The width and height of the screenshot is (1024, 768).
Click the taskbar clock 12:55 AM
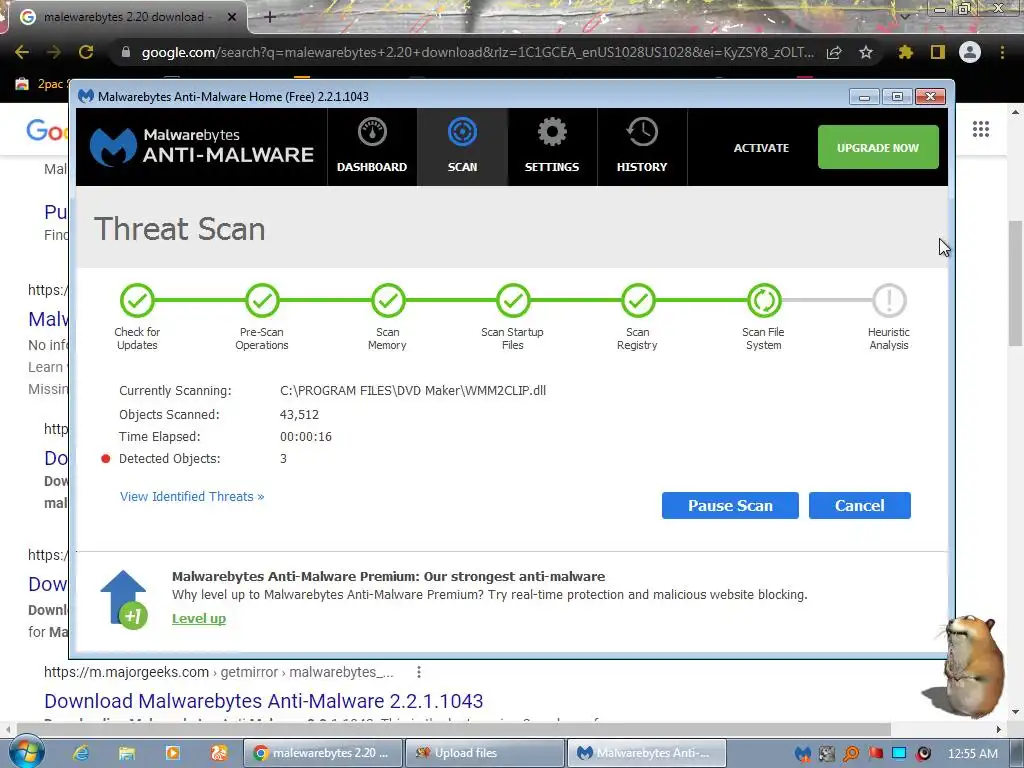coord(972,754)
